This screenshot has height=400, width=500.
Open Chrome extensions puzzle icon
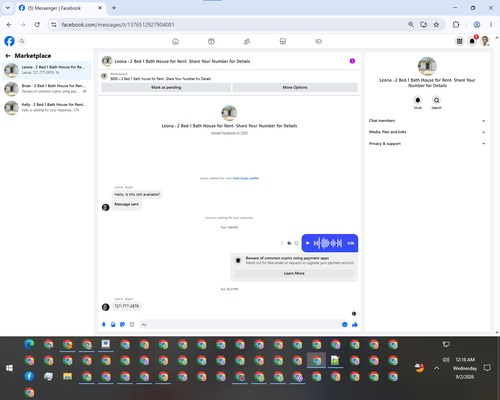coord(456,25)
